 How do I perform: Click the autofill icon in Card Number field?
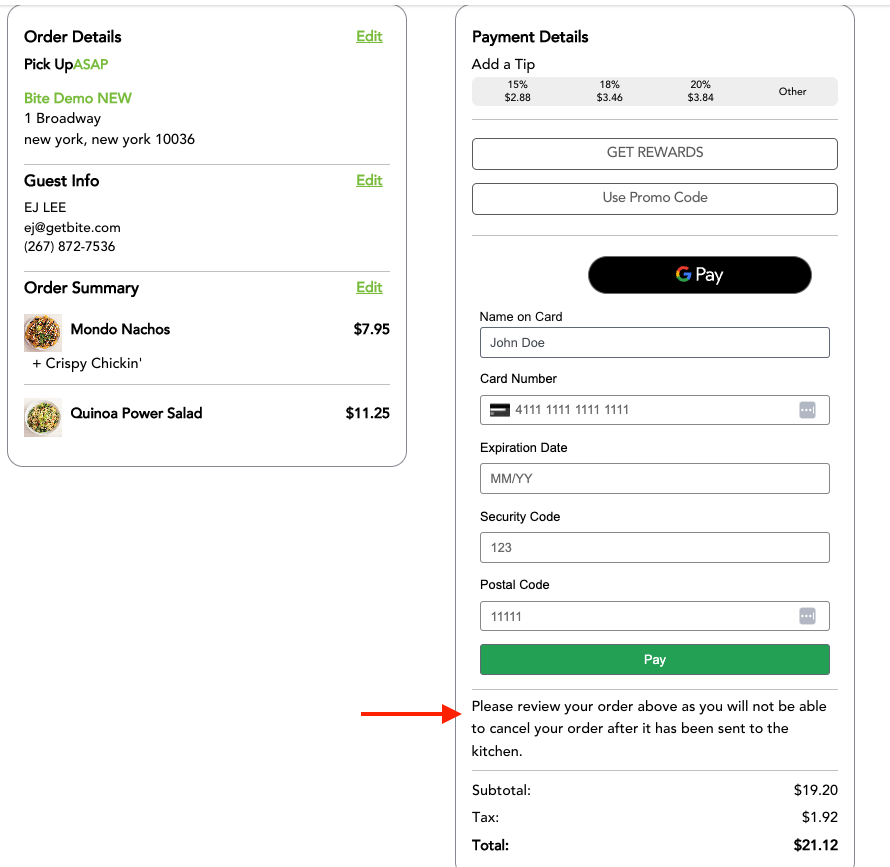(807, 410)
